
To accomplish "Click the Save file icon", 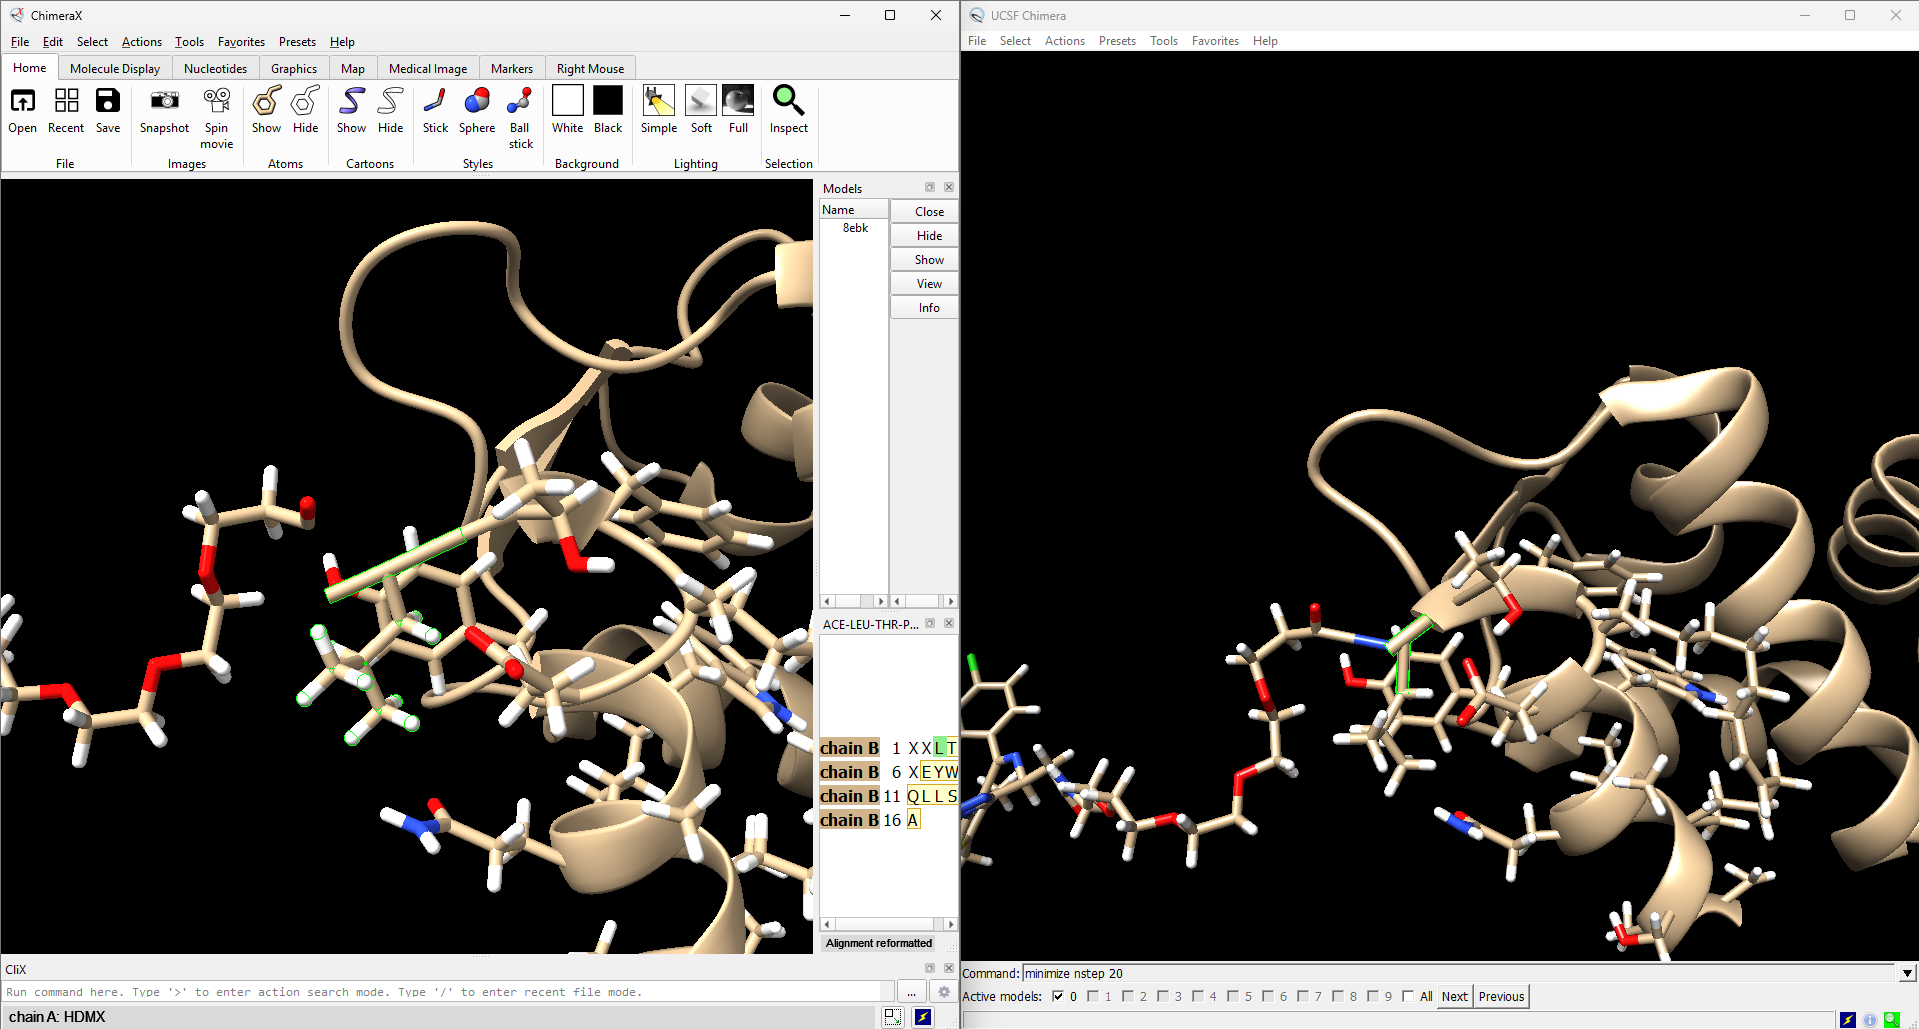I will point(108,101).
